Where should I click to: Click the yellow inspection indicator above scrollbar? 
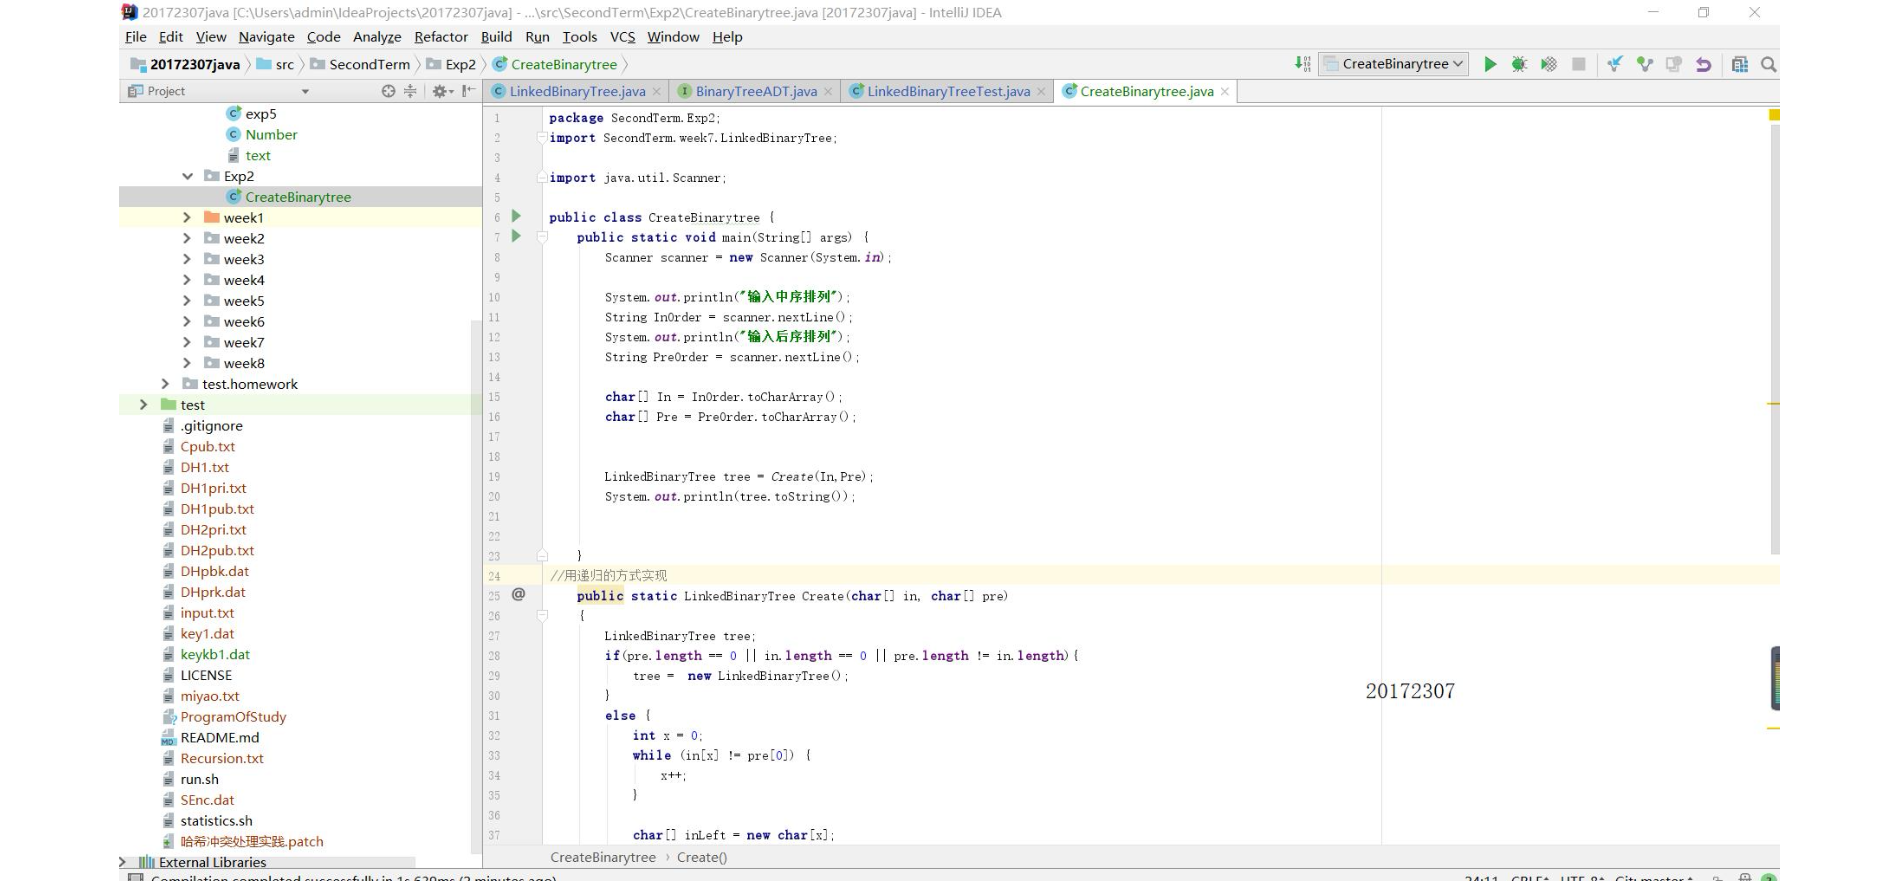[1774, 116]
